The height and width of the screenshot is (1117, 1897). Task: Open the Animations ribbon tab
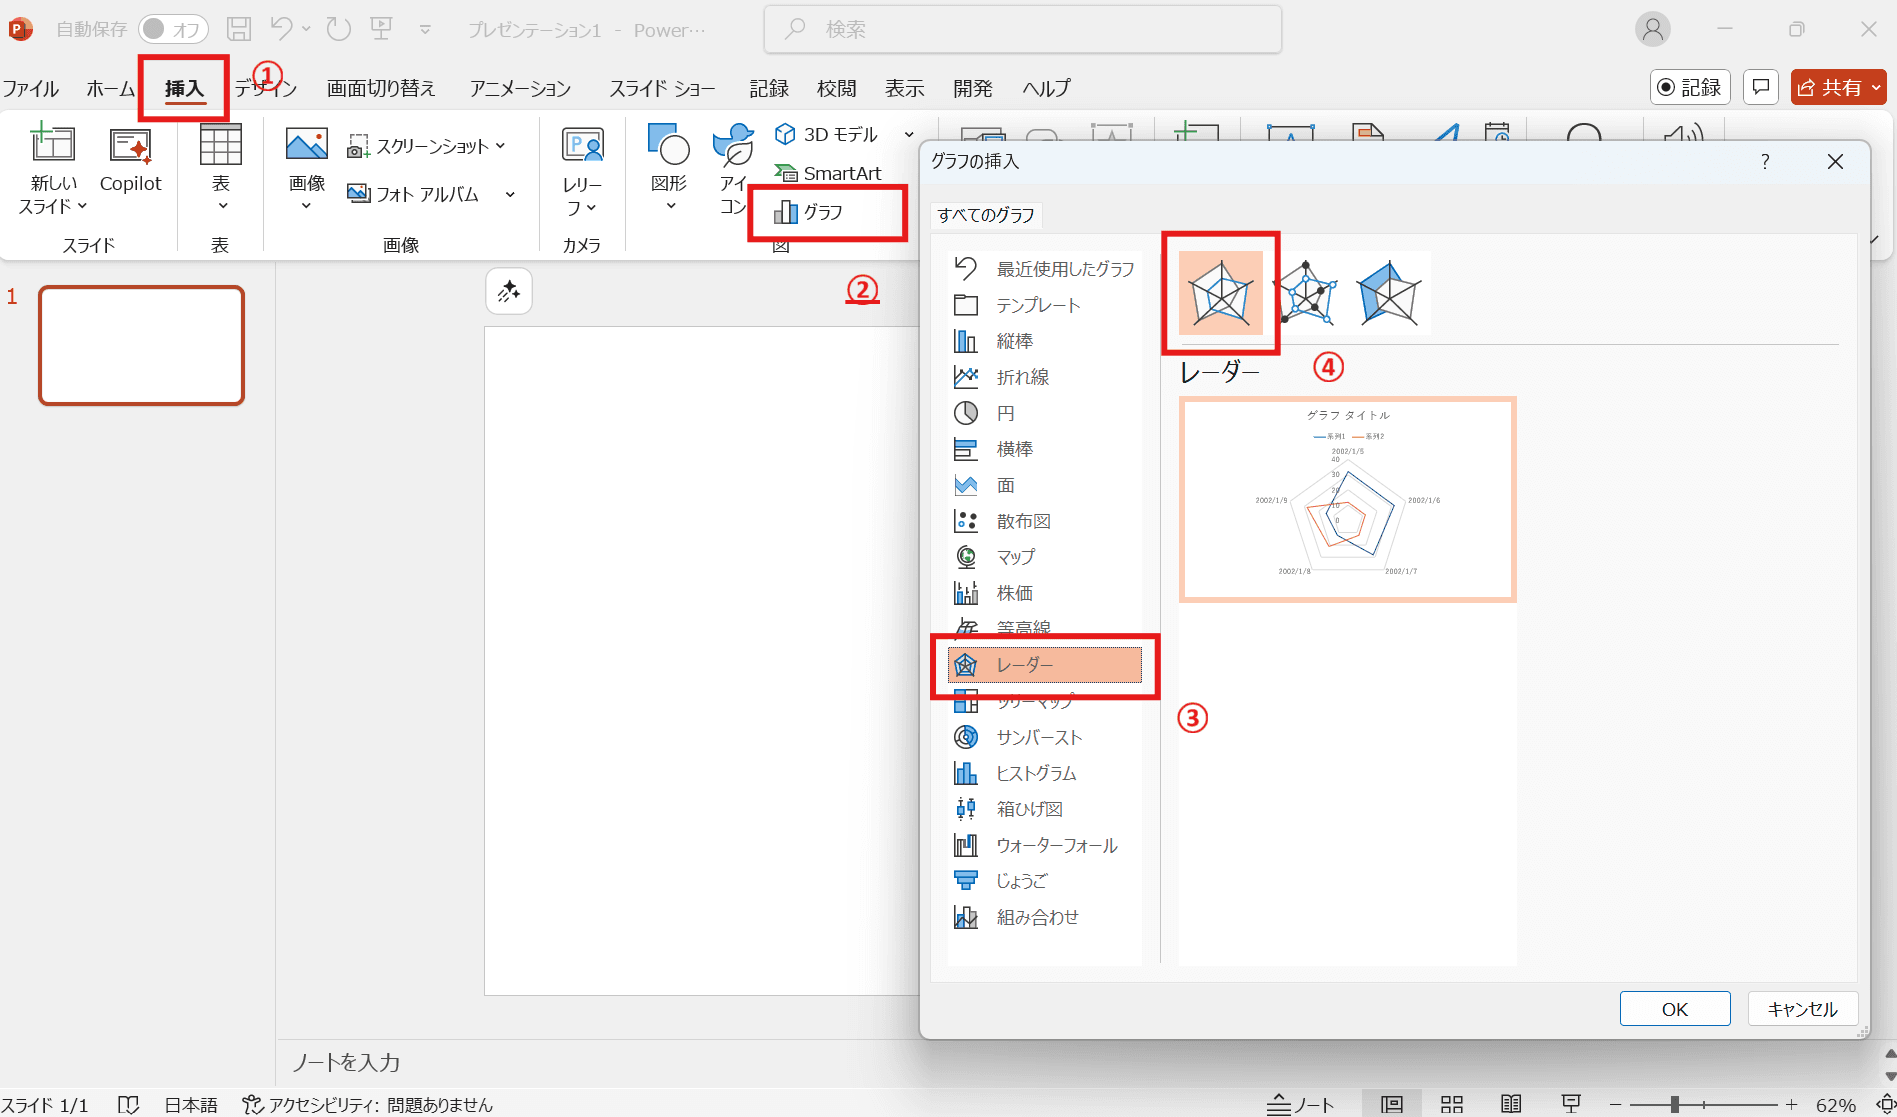pos(520,89)
